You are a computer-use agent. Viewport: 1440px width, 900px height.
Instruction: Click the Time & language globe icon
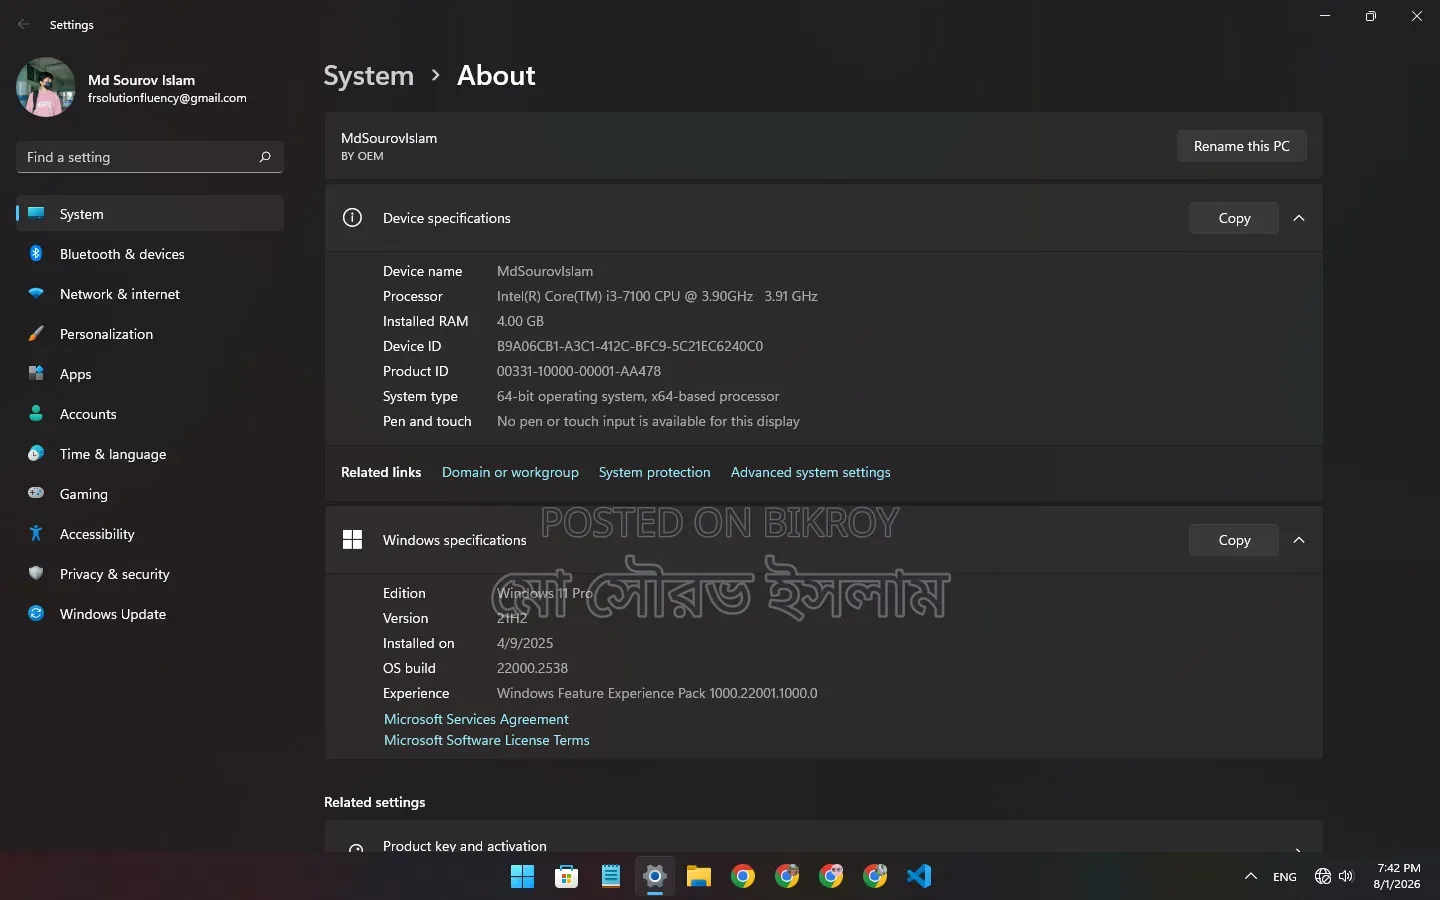pyautogui.click(x=36, y=454)
